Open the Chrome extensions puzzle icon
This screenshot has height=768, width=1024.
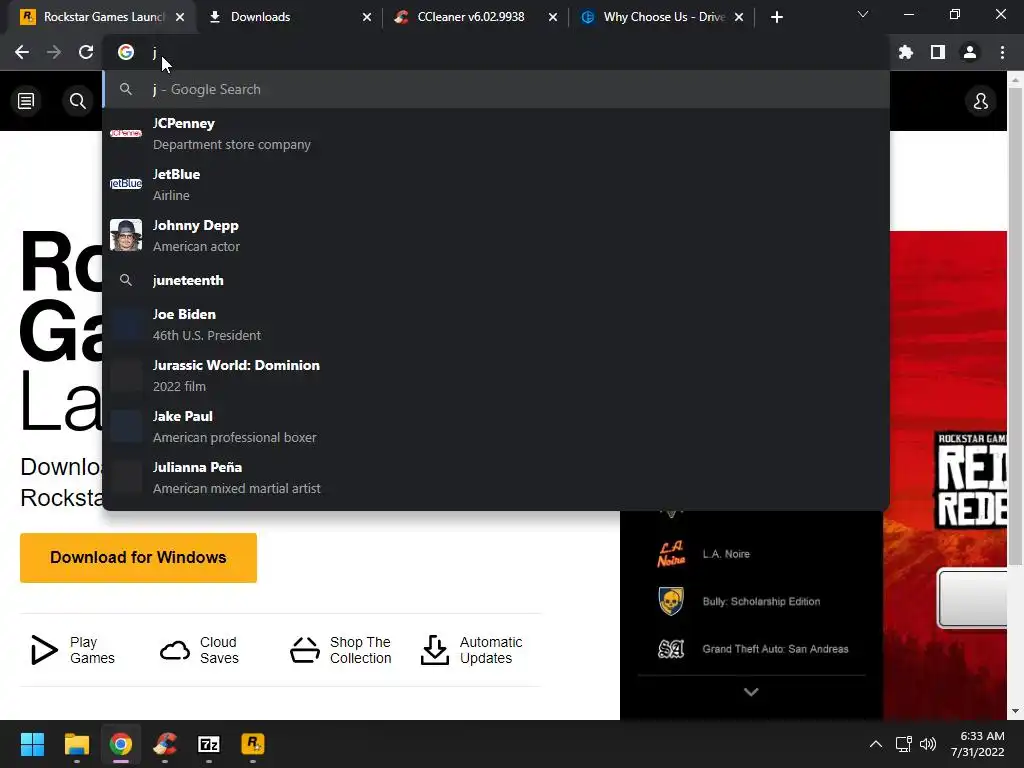click(906, 52)
